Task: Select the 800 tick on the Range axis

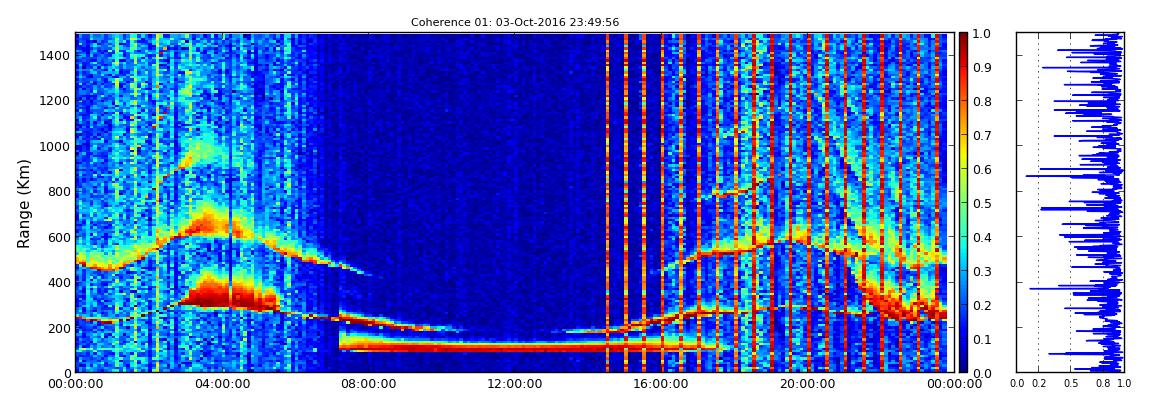Action: pos(57,192)
